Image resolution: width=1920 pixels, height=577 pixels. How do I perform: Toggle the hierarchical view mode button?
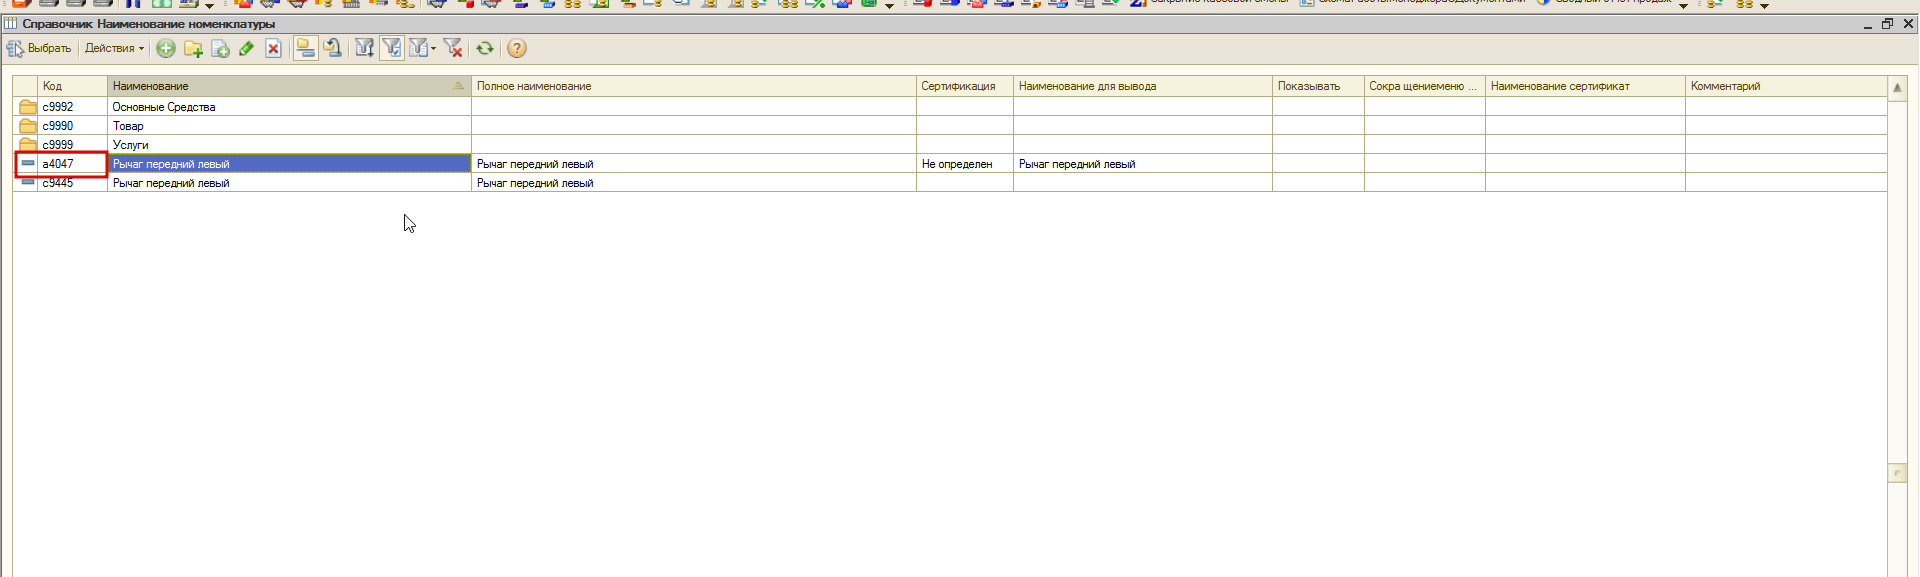[x=306, y=48]
